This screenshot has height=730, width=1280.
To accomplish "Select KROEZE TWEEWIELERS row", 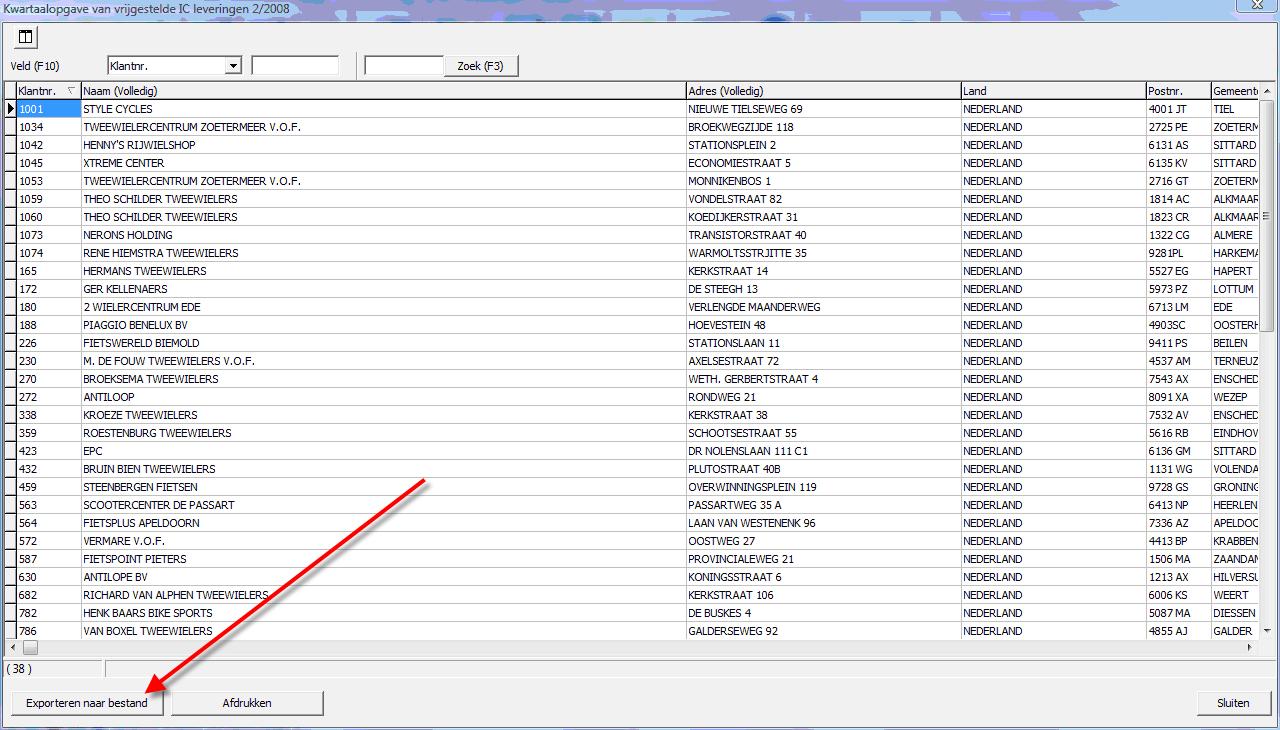I will [x=632, y=415].
